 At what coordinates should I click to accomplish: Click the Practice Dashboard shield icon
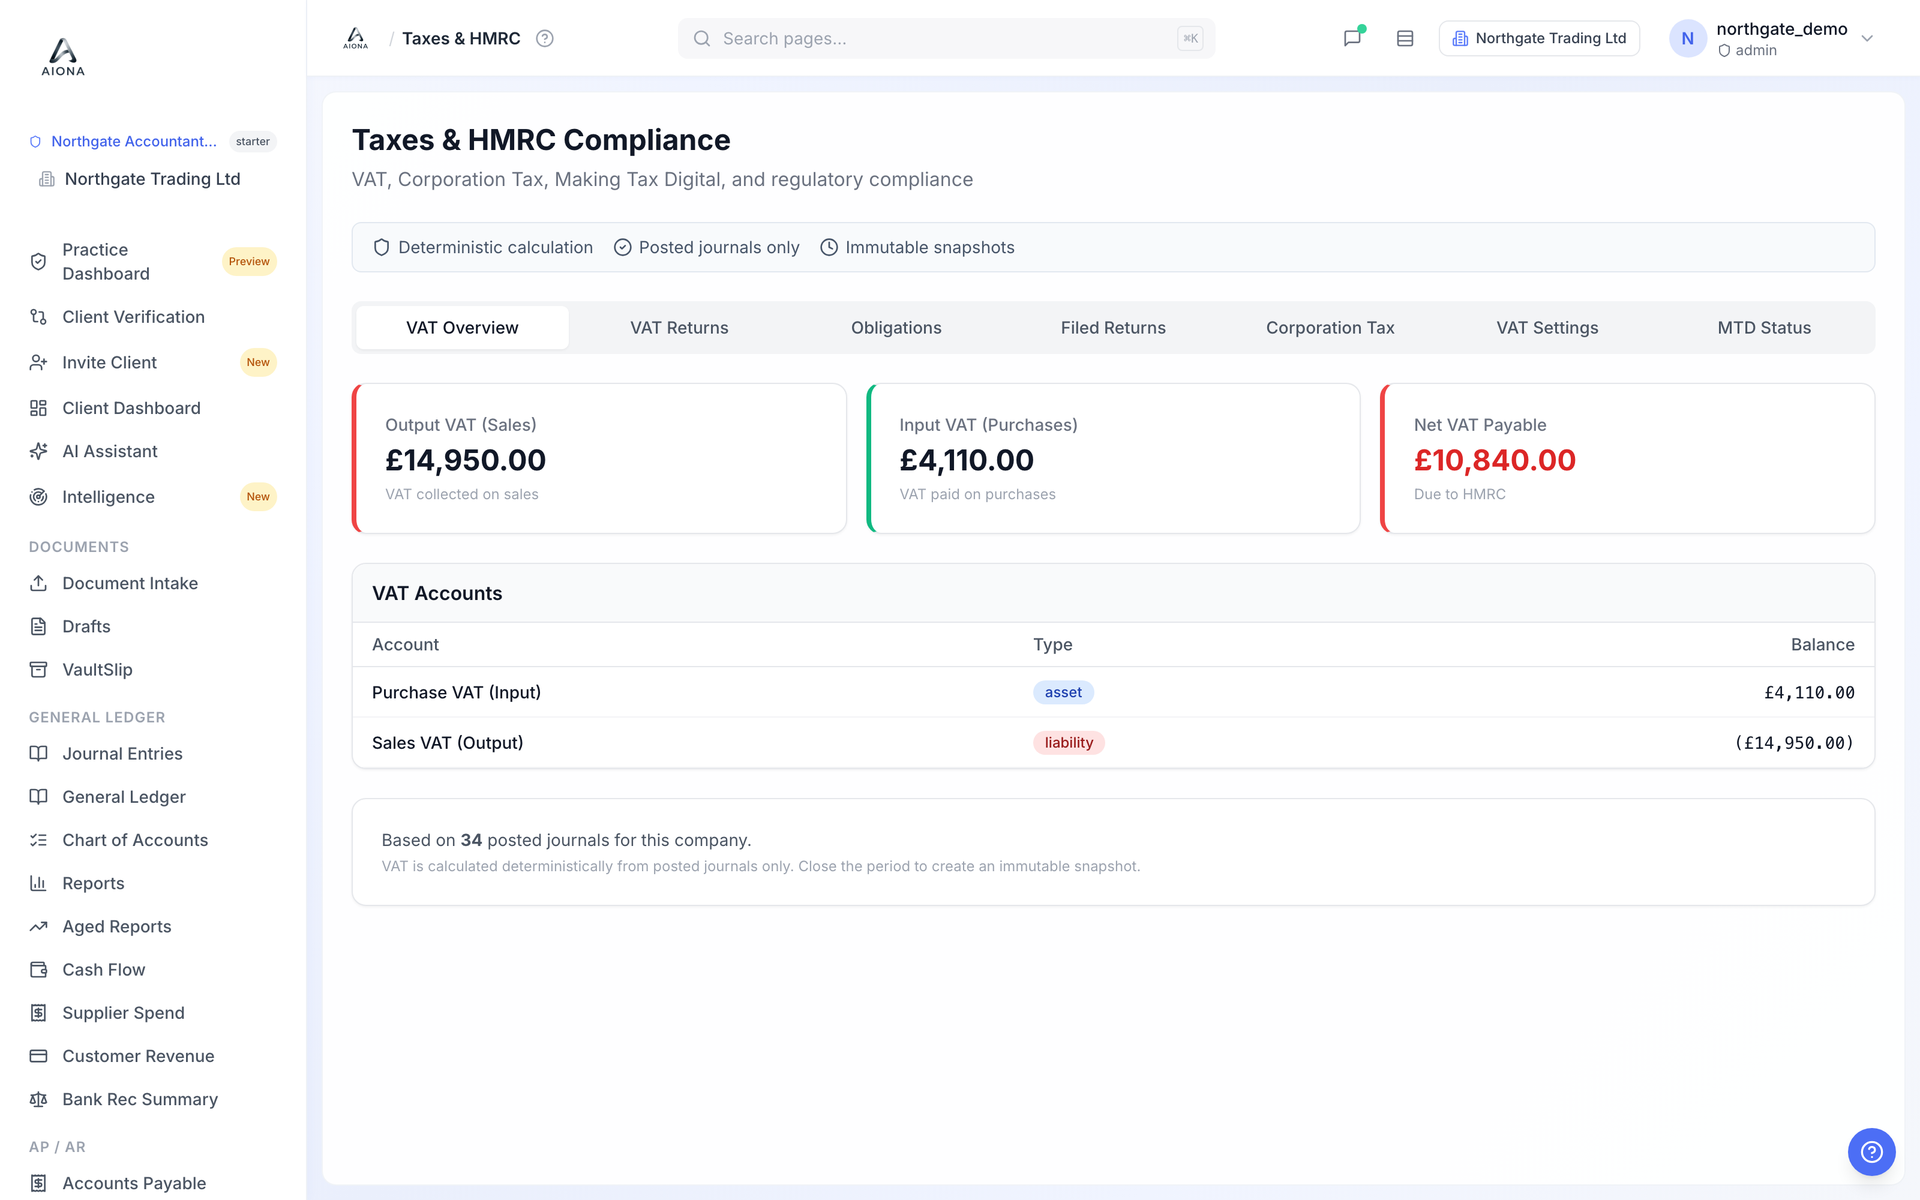[x=38, y=261]
